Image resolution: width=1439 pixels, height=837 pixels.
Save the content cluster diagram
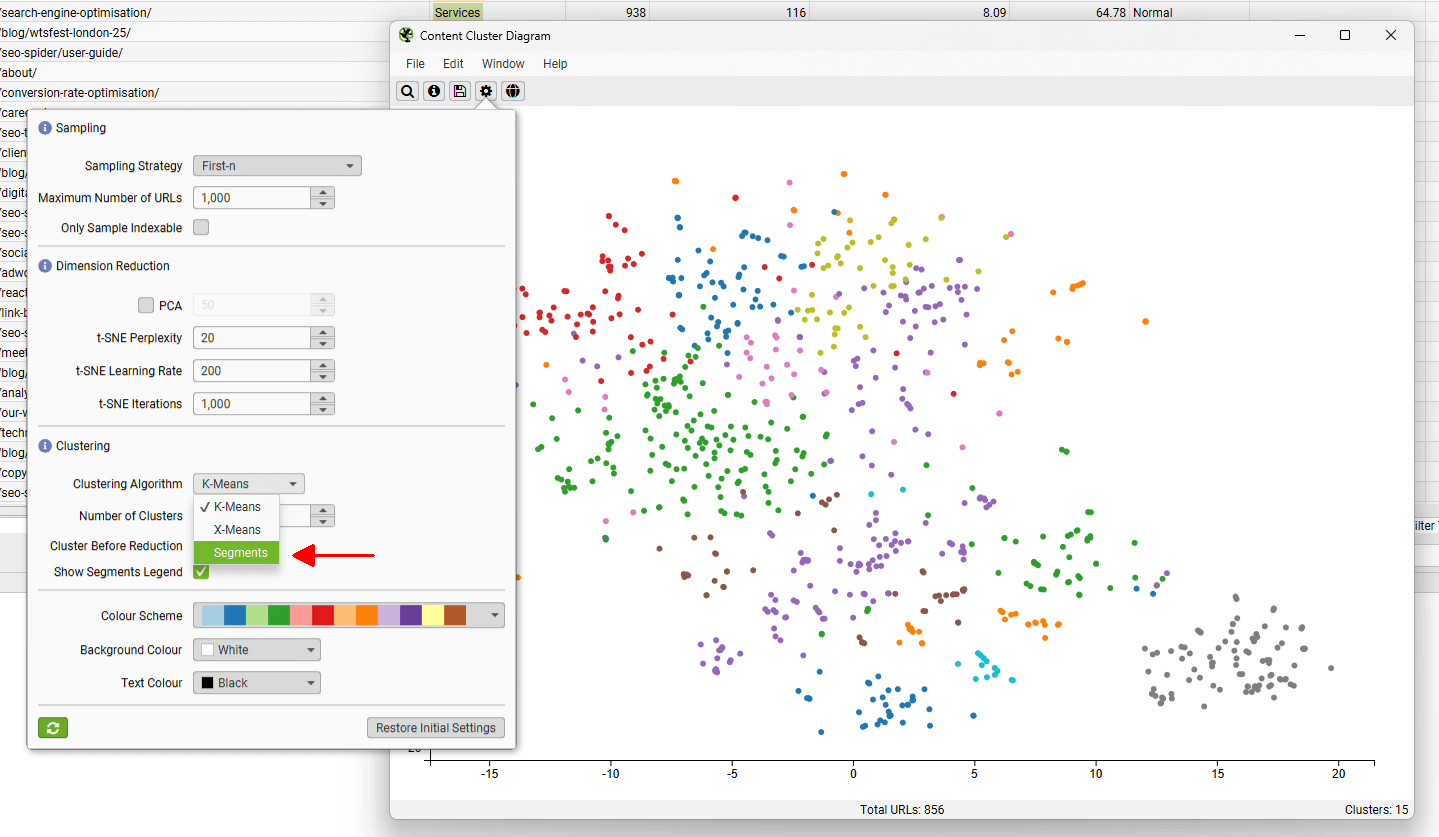(x=459, y=91)
